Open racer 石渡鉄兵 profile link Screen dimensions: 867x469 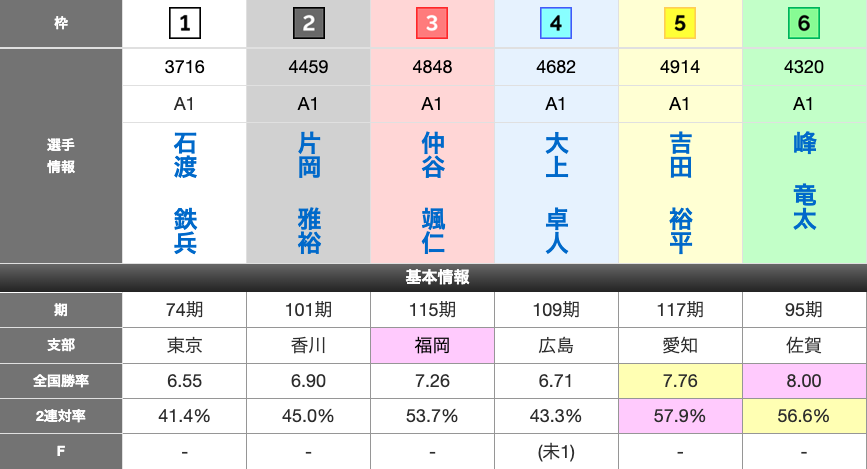point(185,193)
